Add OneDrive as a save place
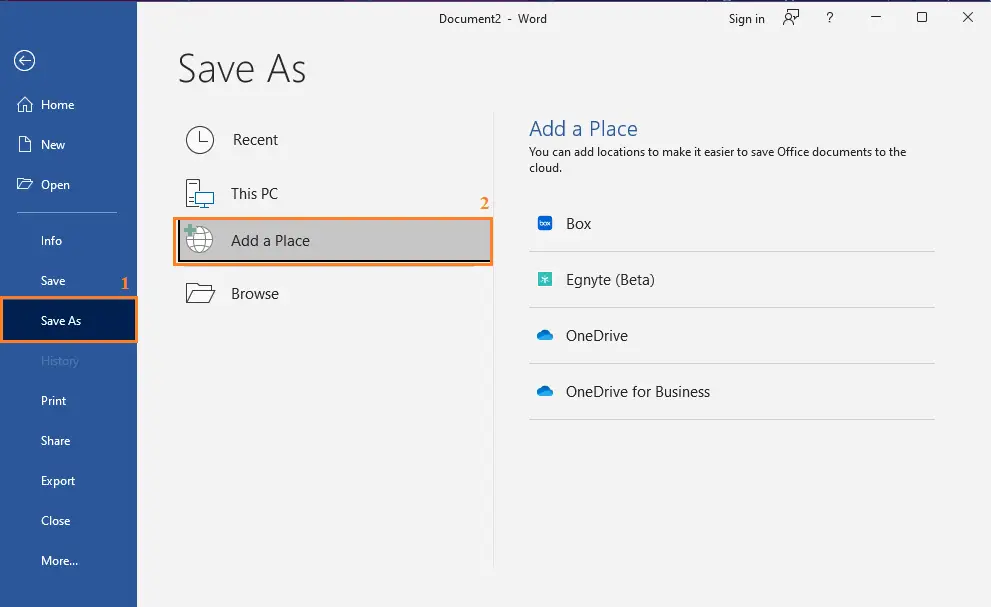The image size is (991, 607). (732, 335)
